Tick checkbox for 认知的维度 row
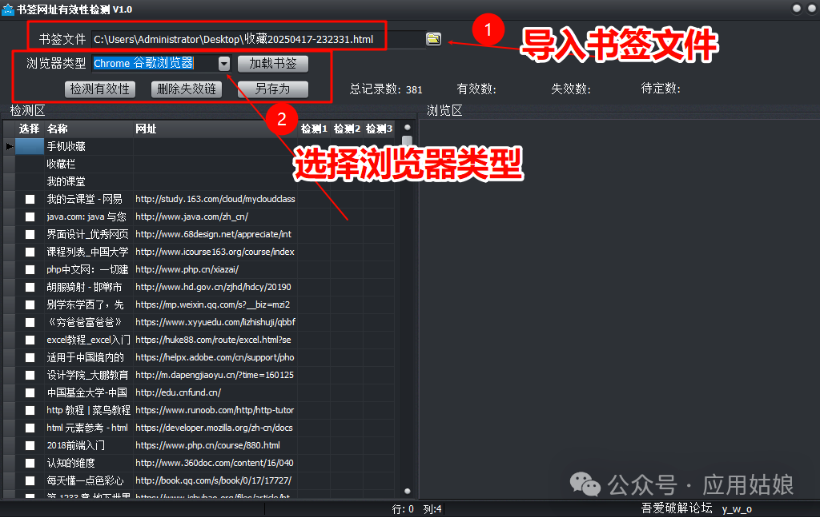This screenshot has width=820, height=517. (30, 463)
